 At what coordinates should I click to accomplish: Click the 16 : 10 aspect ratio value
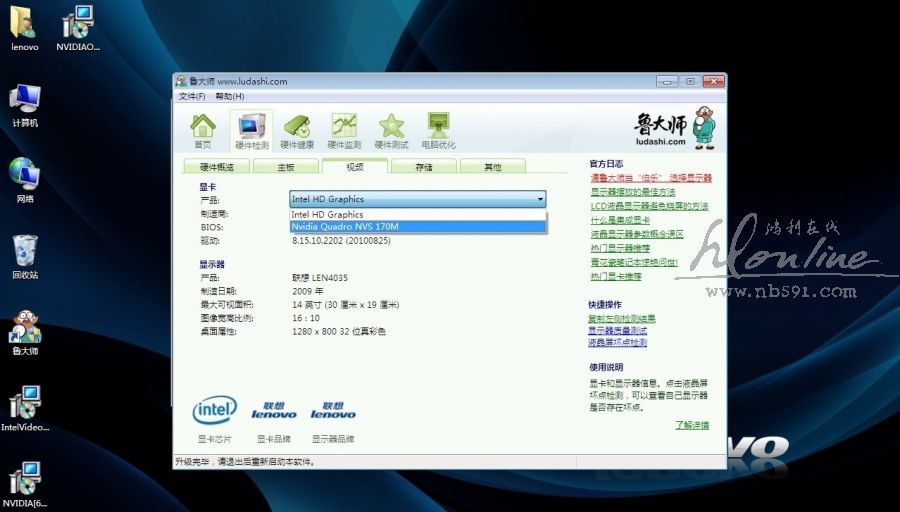(x=306, y=318)
